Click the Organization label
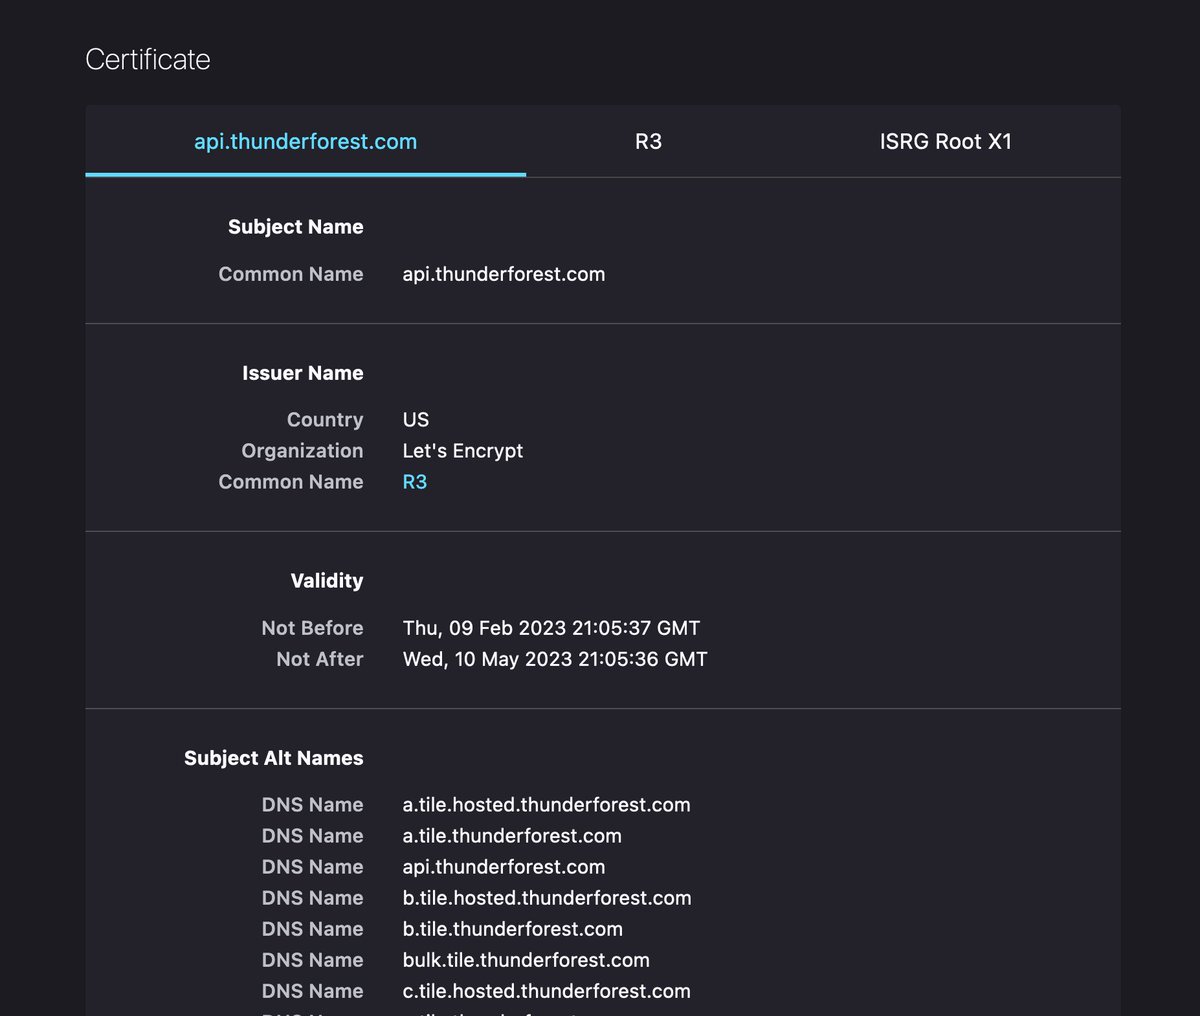Screen dimensions: 1200x1016 tap(302, 451)
